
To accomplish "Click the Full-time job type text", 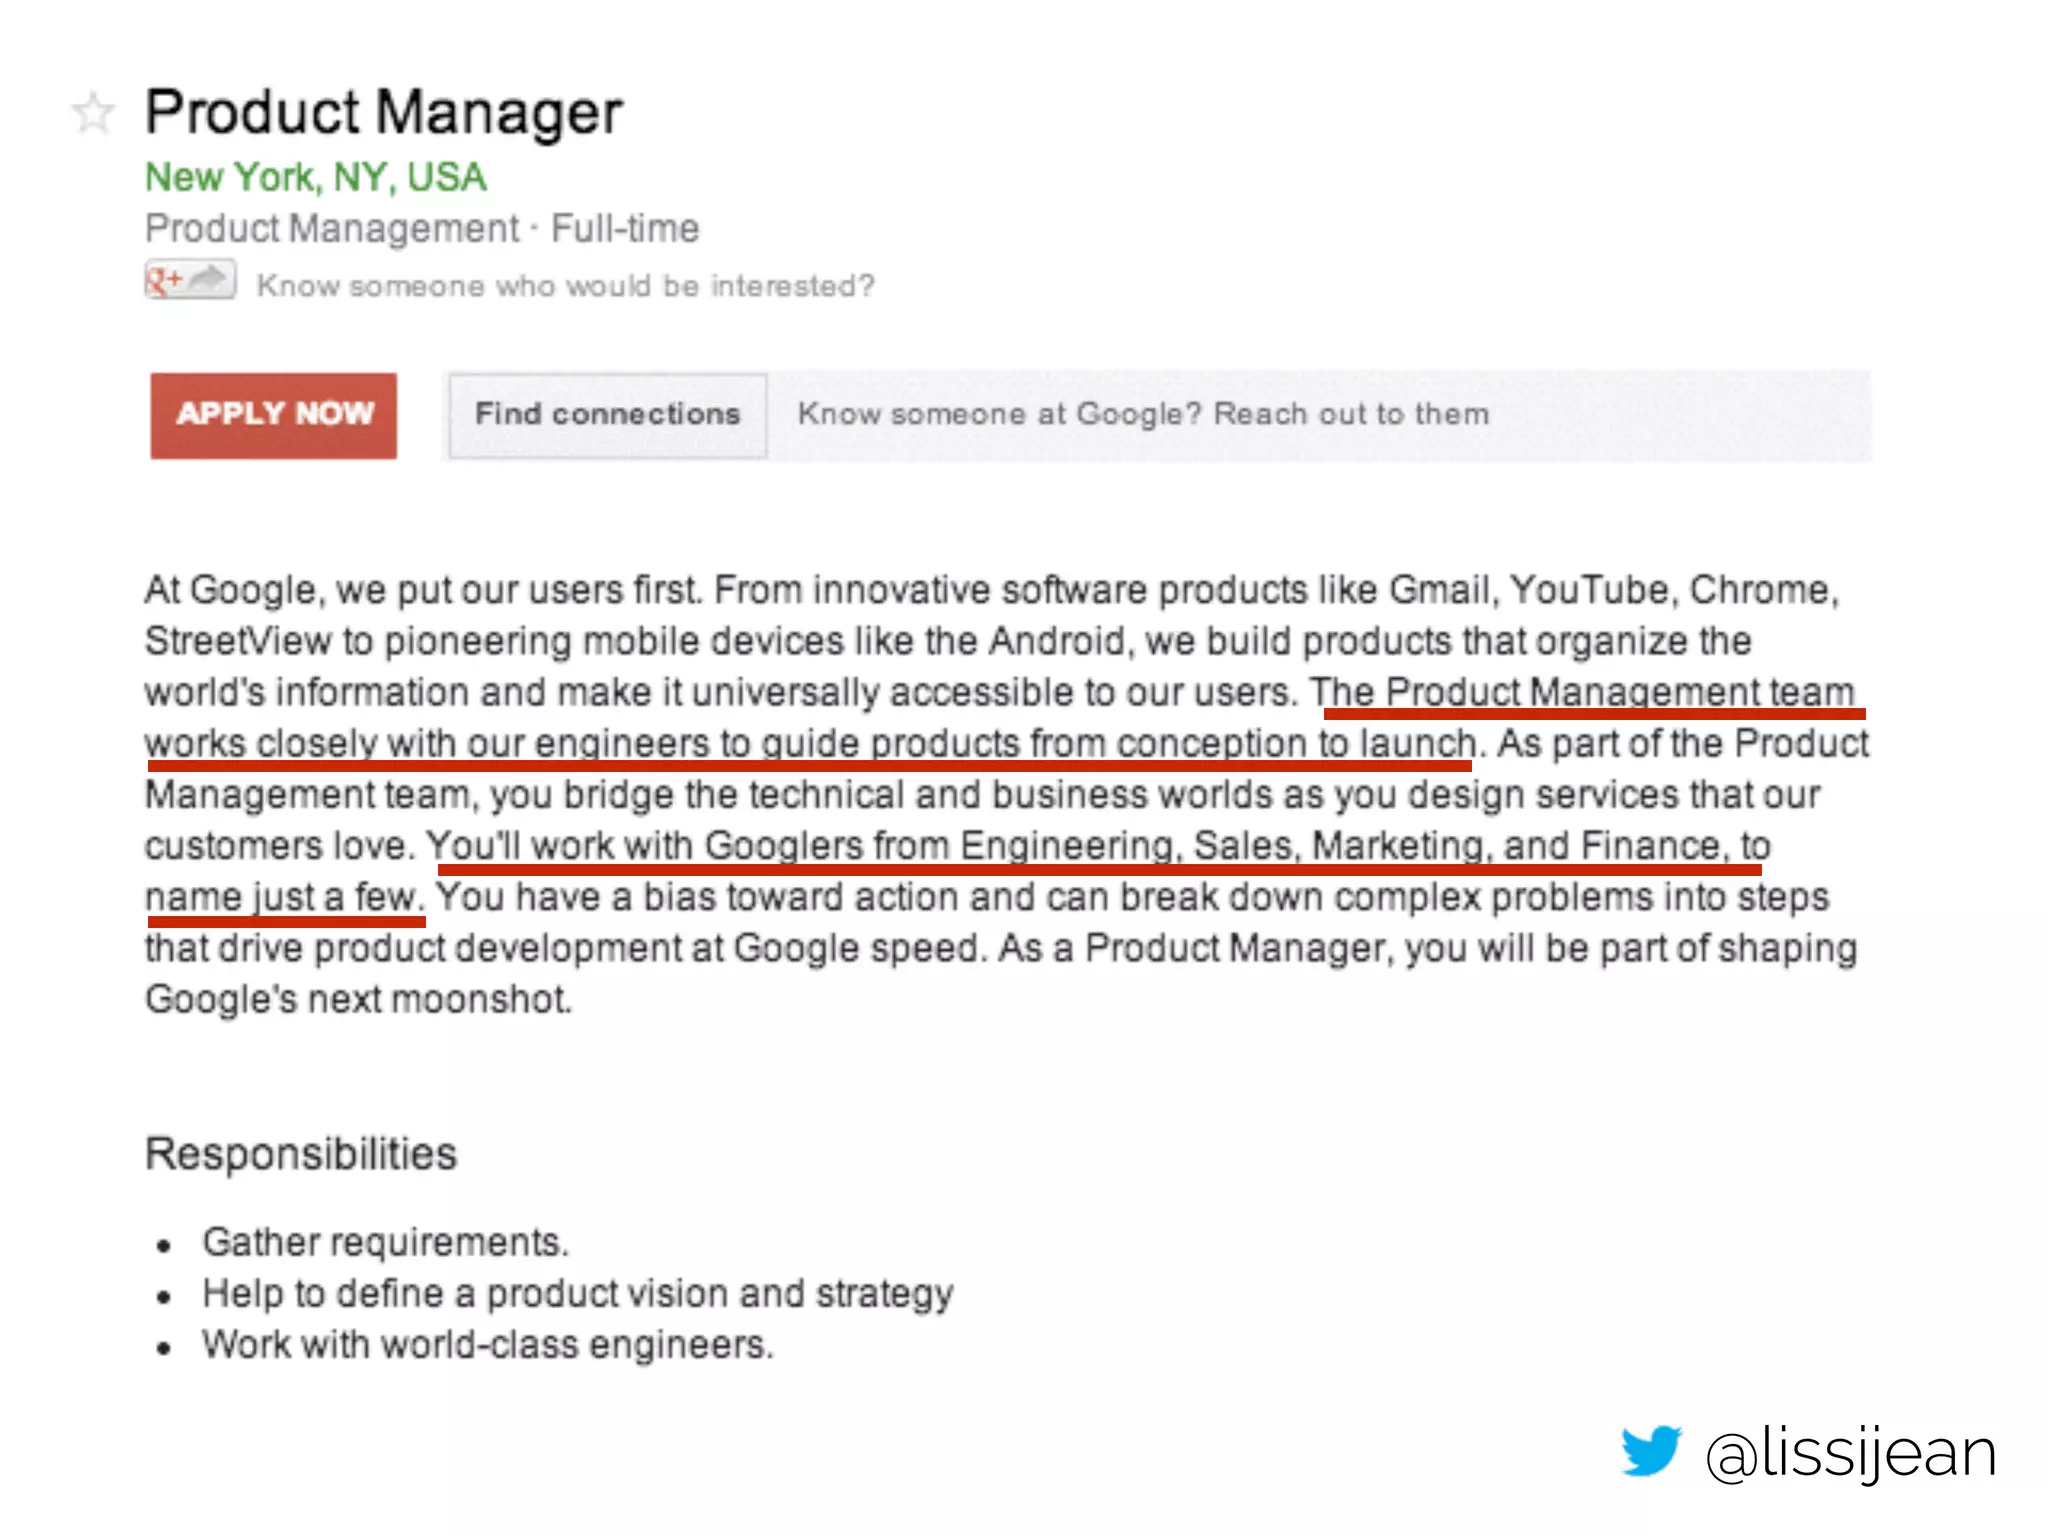I will pos(625,229).
